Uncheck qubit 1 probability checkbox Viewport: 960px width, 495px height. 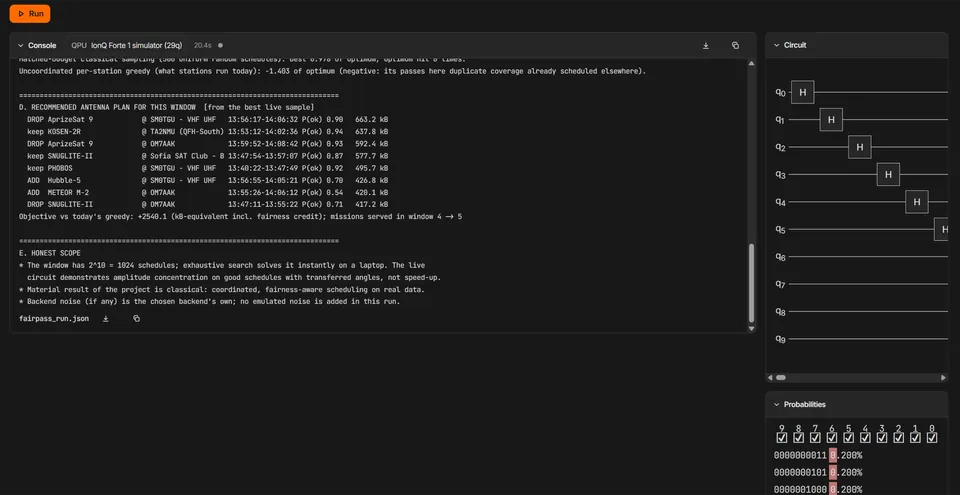[915, 437]
